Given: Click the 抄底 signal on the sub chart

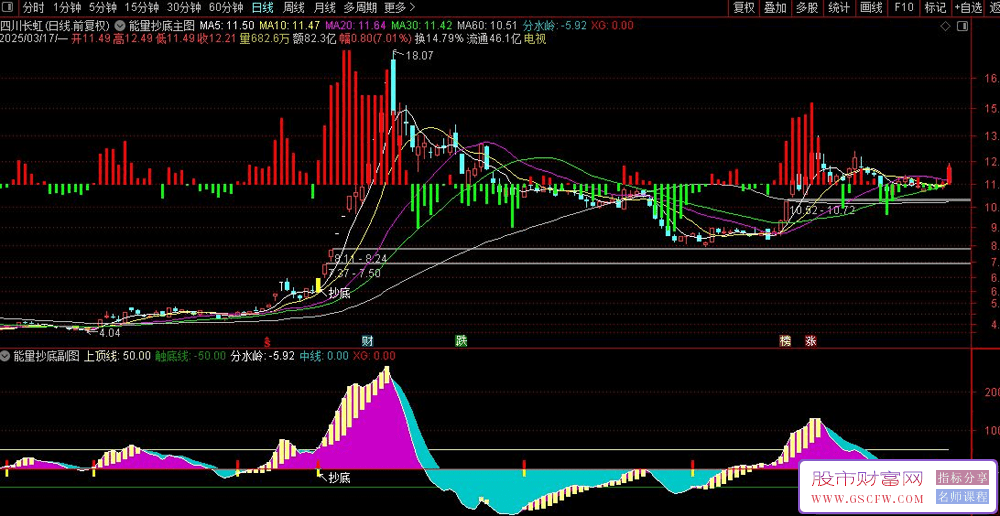Looking at the screenshot, I should [x=339, y=477].
